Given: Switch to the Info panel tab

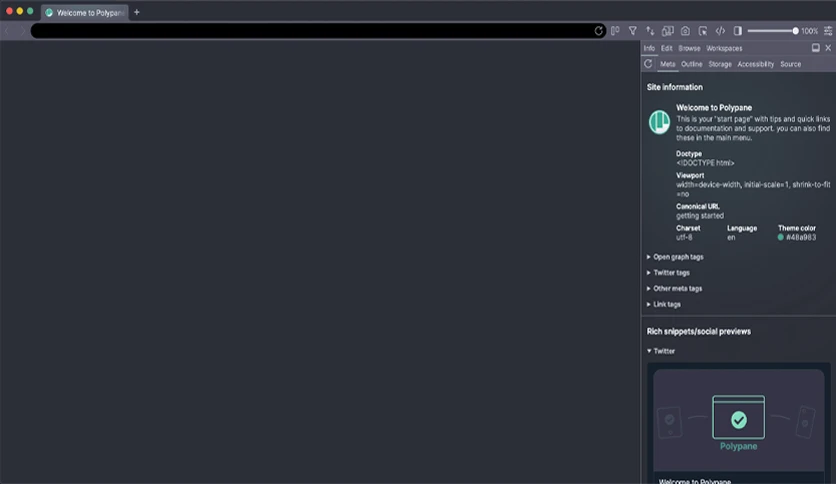Looking at the screenshot, I should click(x=649, y=48).
